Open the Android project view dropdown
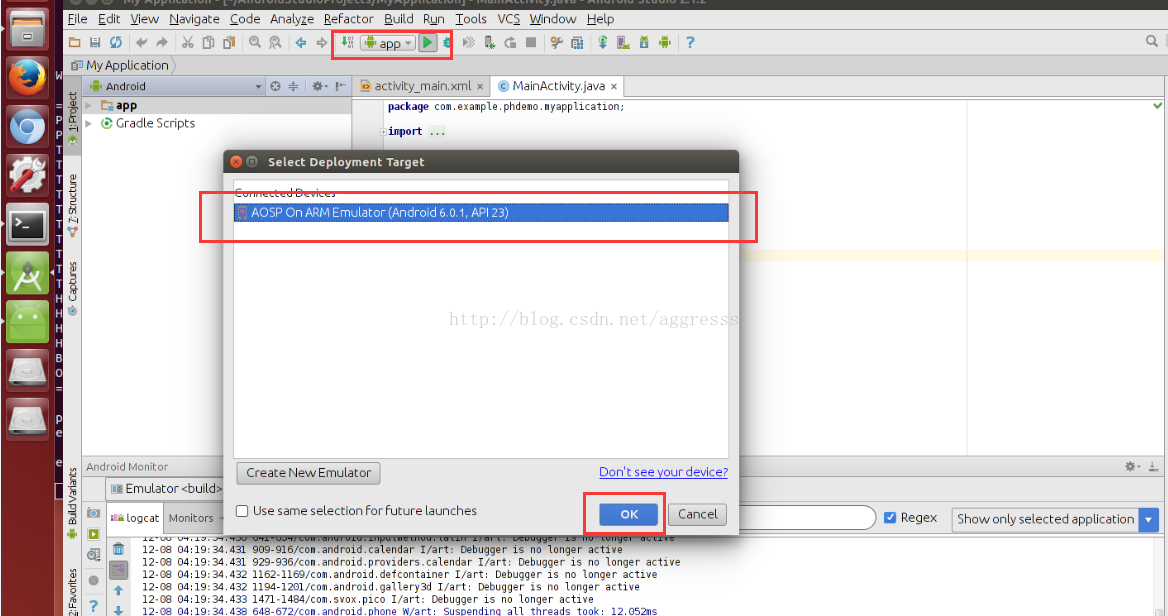The height and width of the screenshot is (616, 1168). tap(176, 86)
